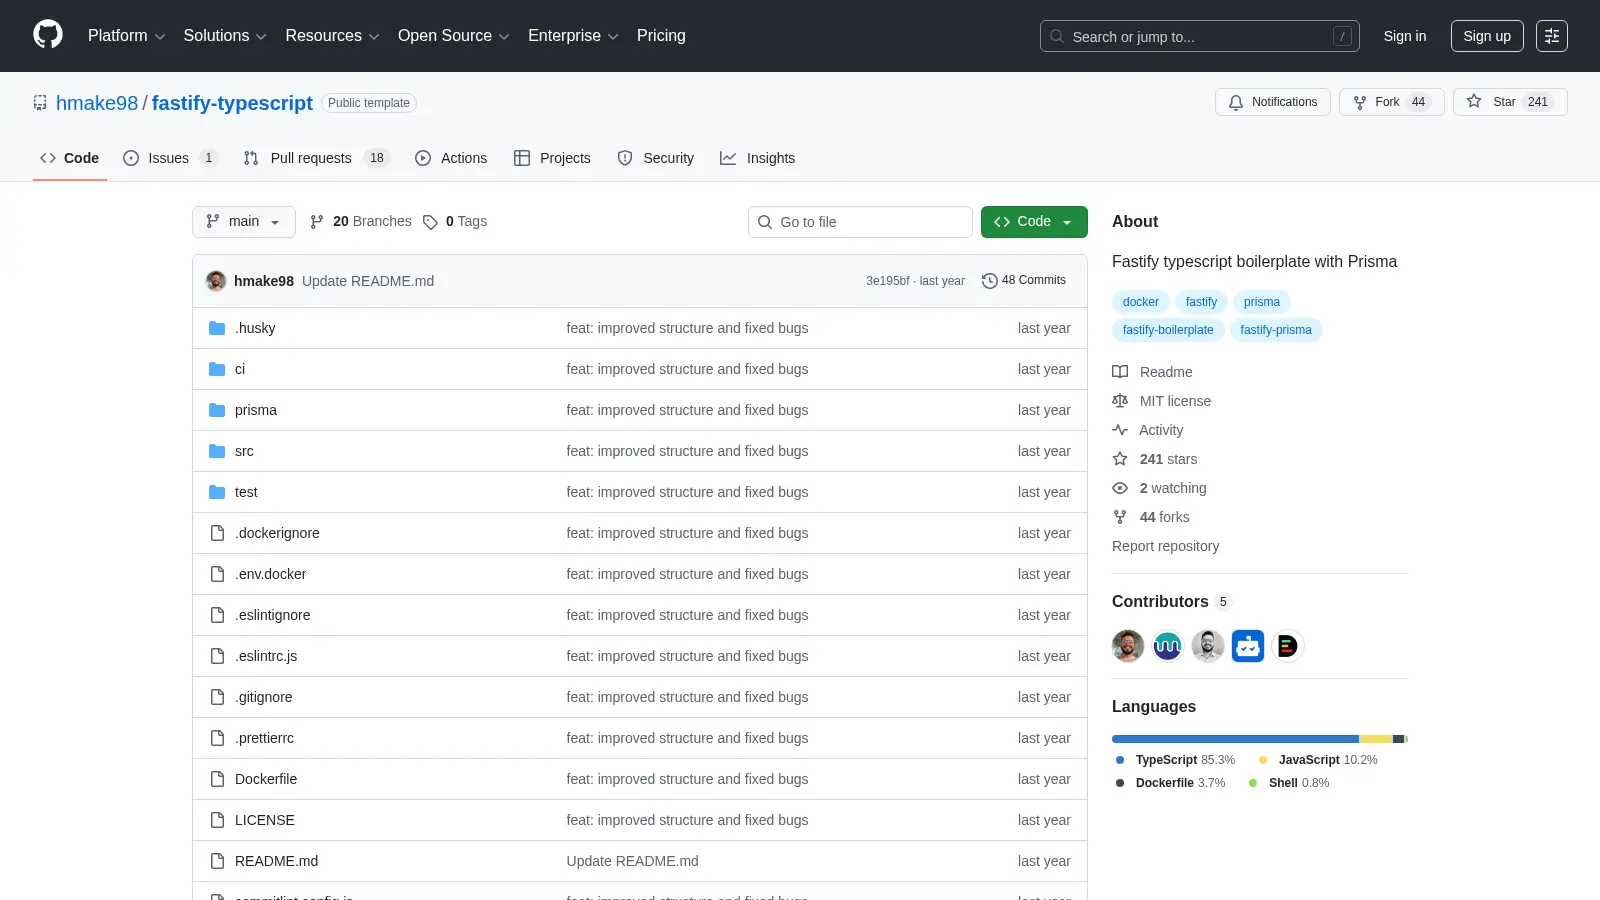This screenshot has height=900, width=1600.
Task: Click the Readme book icon in About
Action: pyautogui.click(x=1120, y=372)
